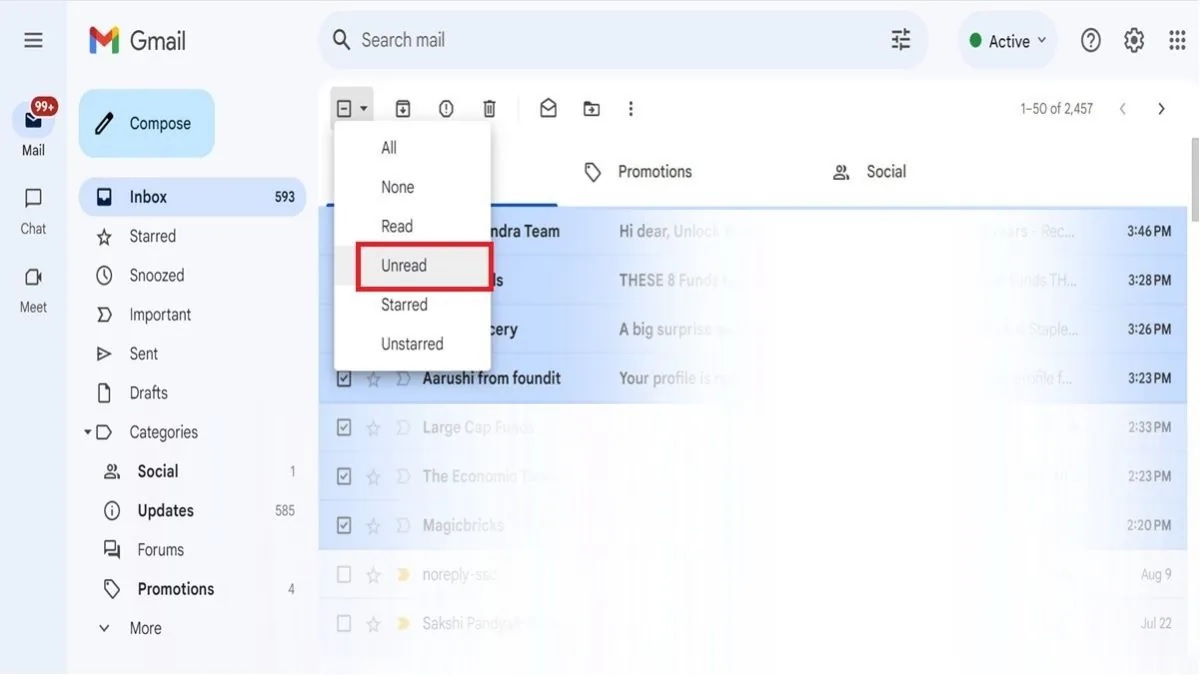Go to the older page arrow
Image resolution: width=1200 pixels, height=675 pixels.
[x=1161, y=108]
